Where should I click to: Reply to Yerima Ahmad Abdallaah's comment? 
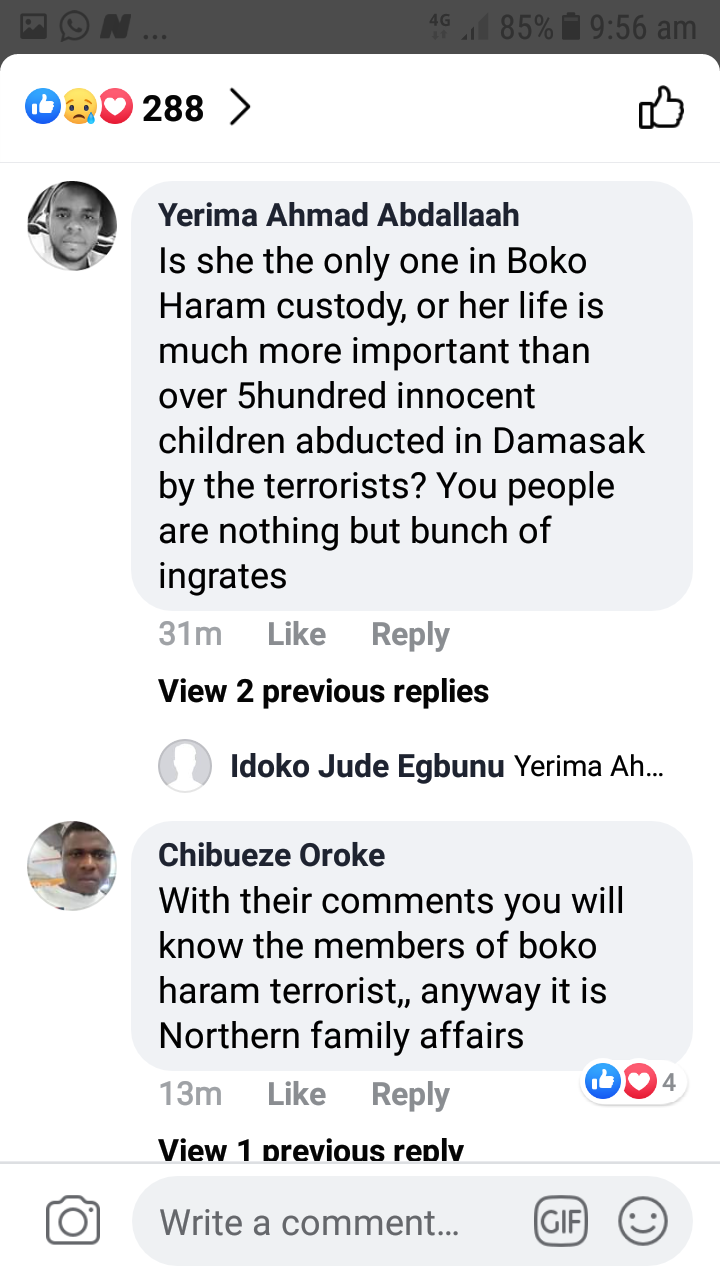pos(410,634)
